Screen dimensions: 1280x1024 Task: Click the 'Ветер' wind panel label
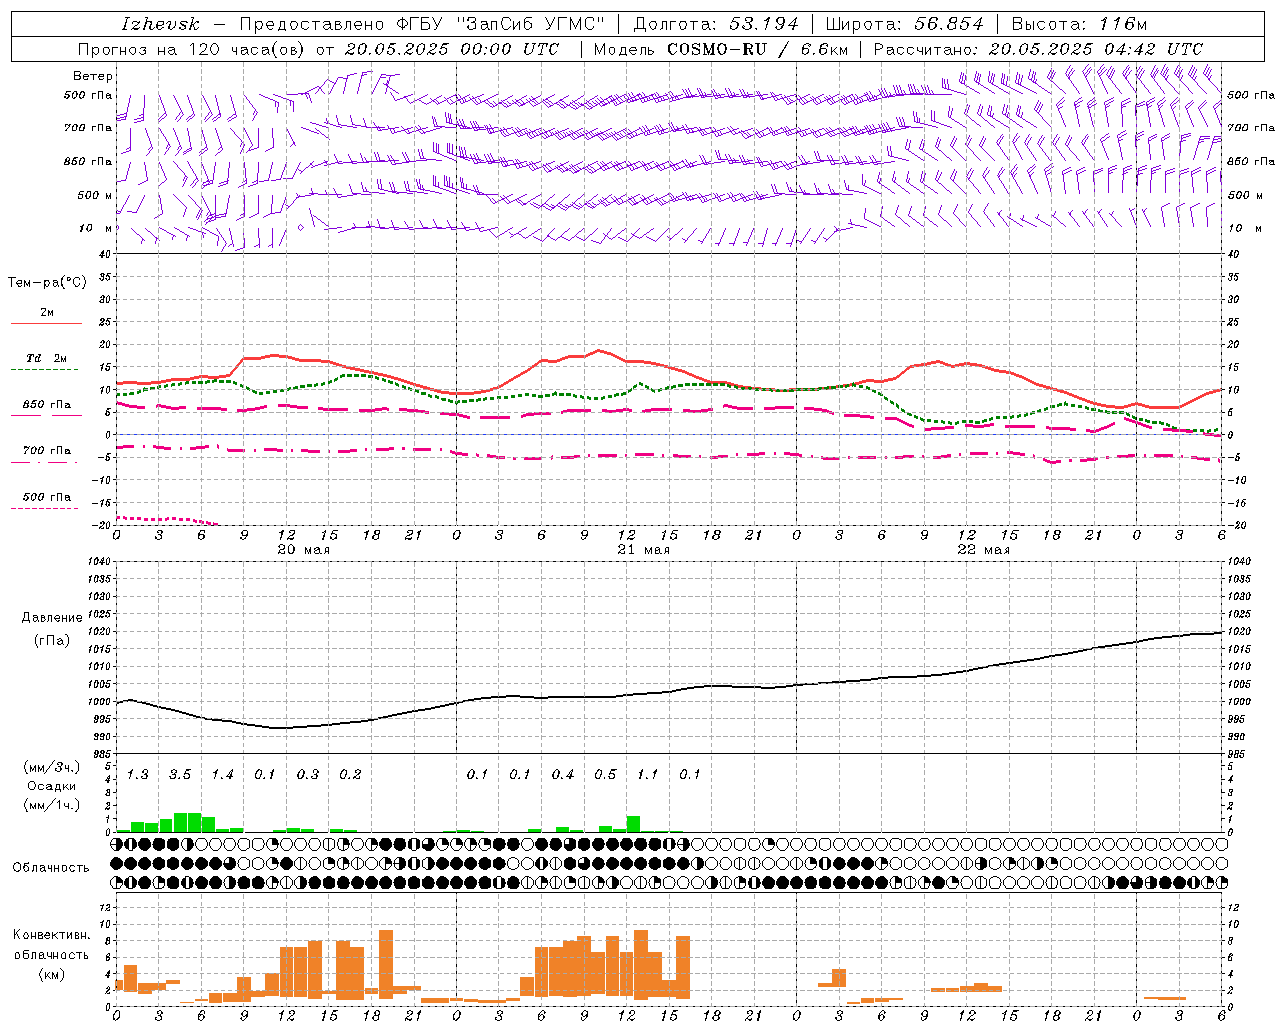click(x=93, y=76)
